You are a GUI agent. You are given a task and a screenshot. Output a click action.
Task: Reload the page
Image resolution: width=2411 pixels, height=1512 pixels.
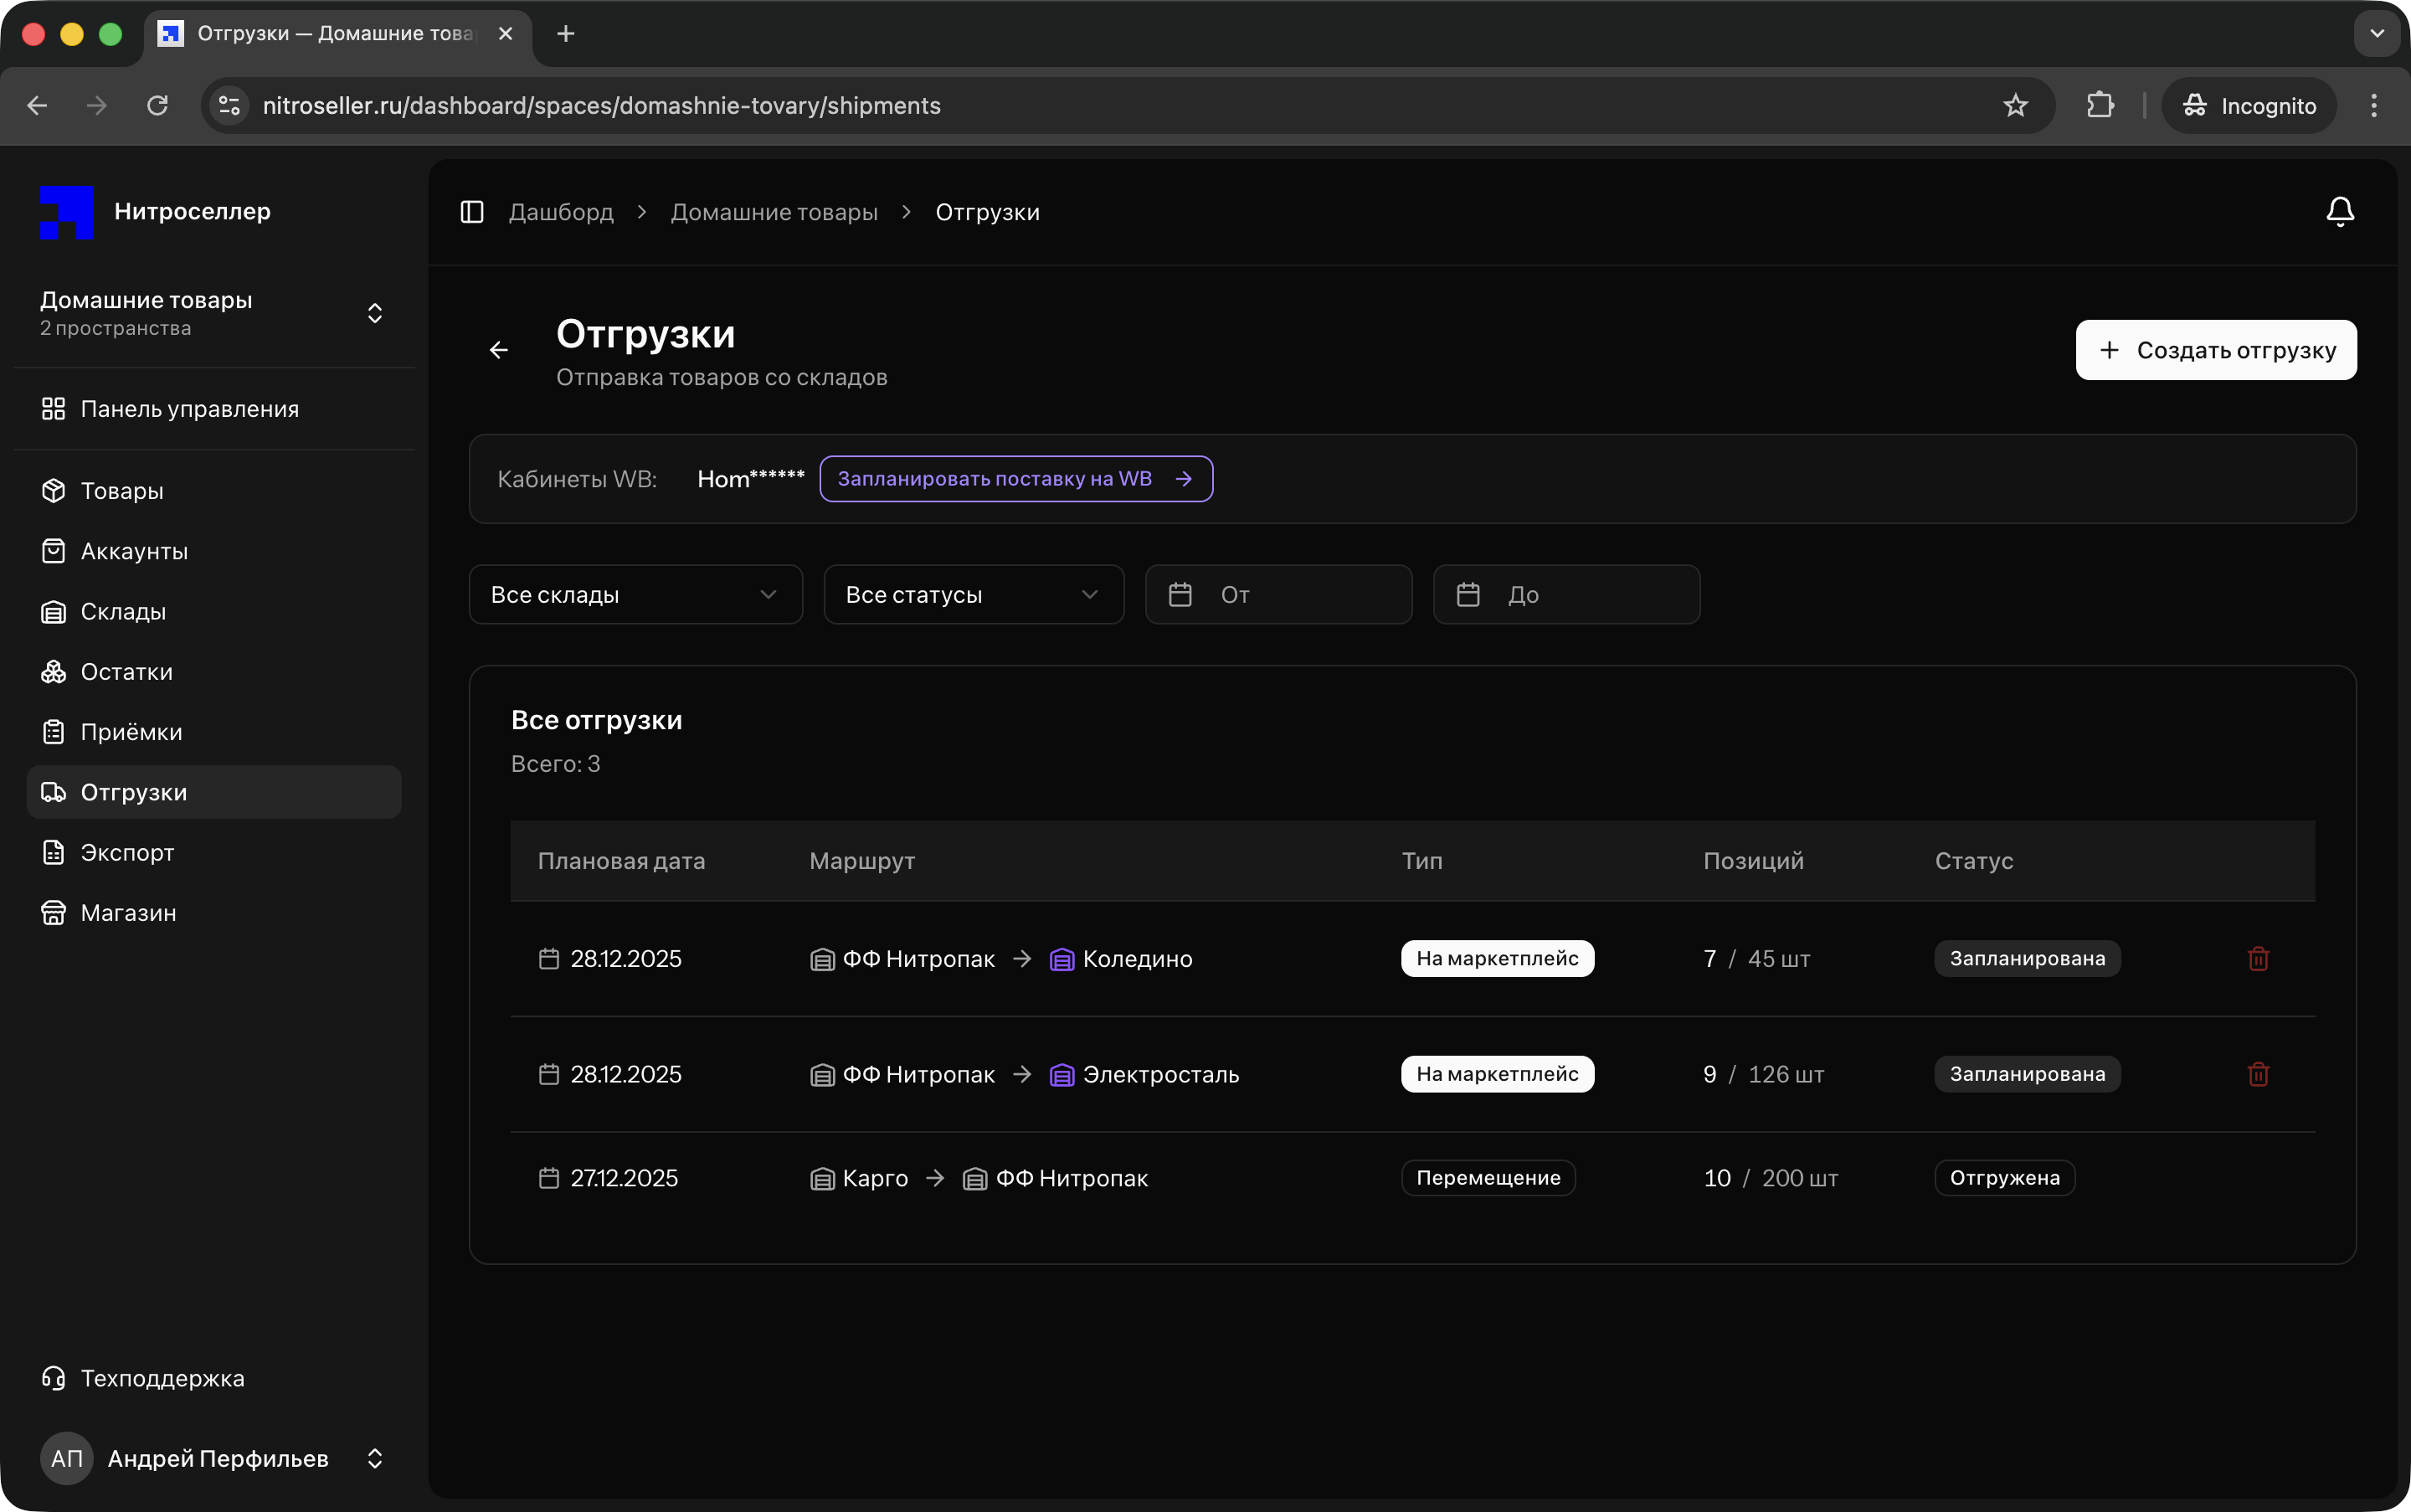tap(157, 106)
